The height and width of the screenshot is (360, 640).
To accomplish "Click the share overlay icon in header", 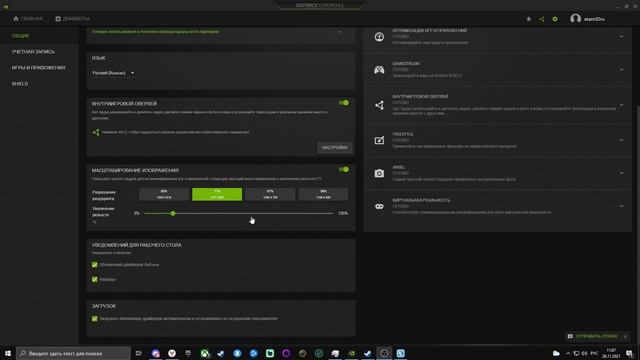I will tap(542, 19).
